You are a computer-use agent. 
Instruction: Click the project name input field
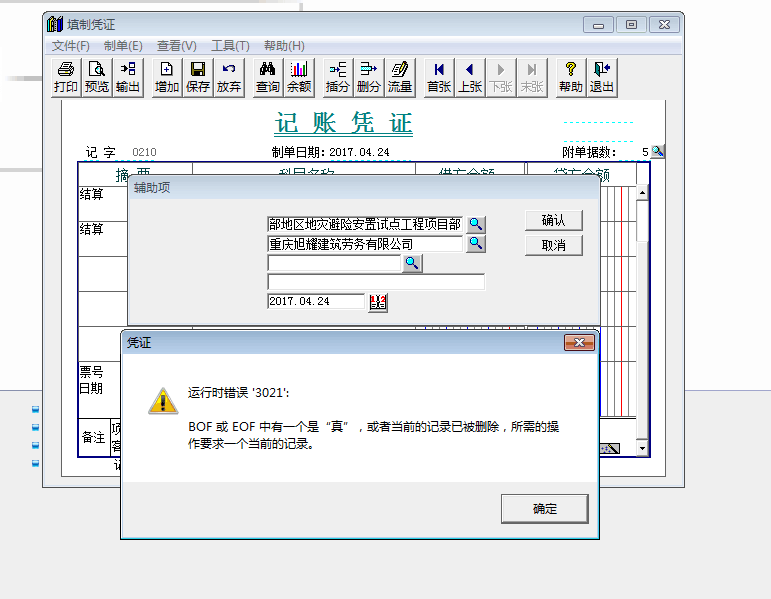pyautogui.click(x=365, y=224)
